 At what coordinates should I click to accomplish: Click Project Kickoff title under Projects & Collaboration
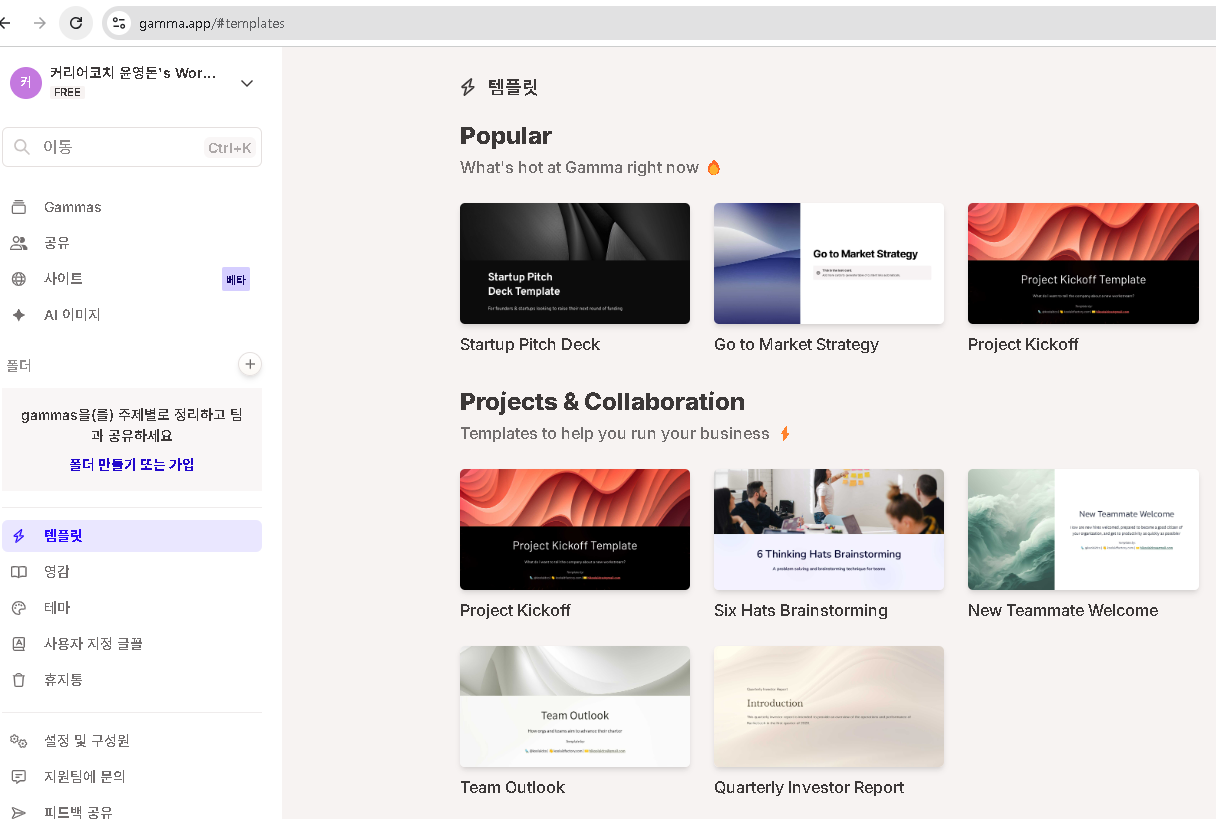pos(515,610)
